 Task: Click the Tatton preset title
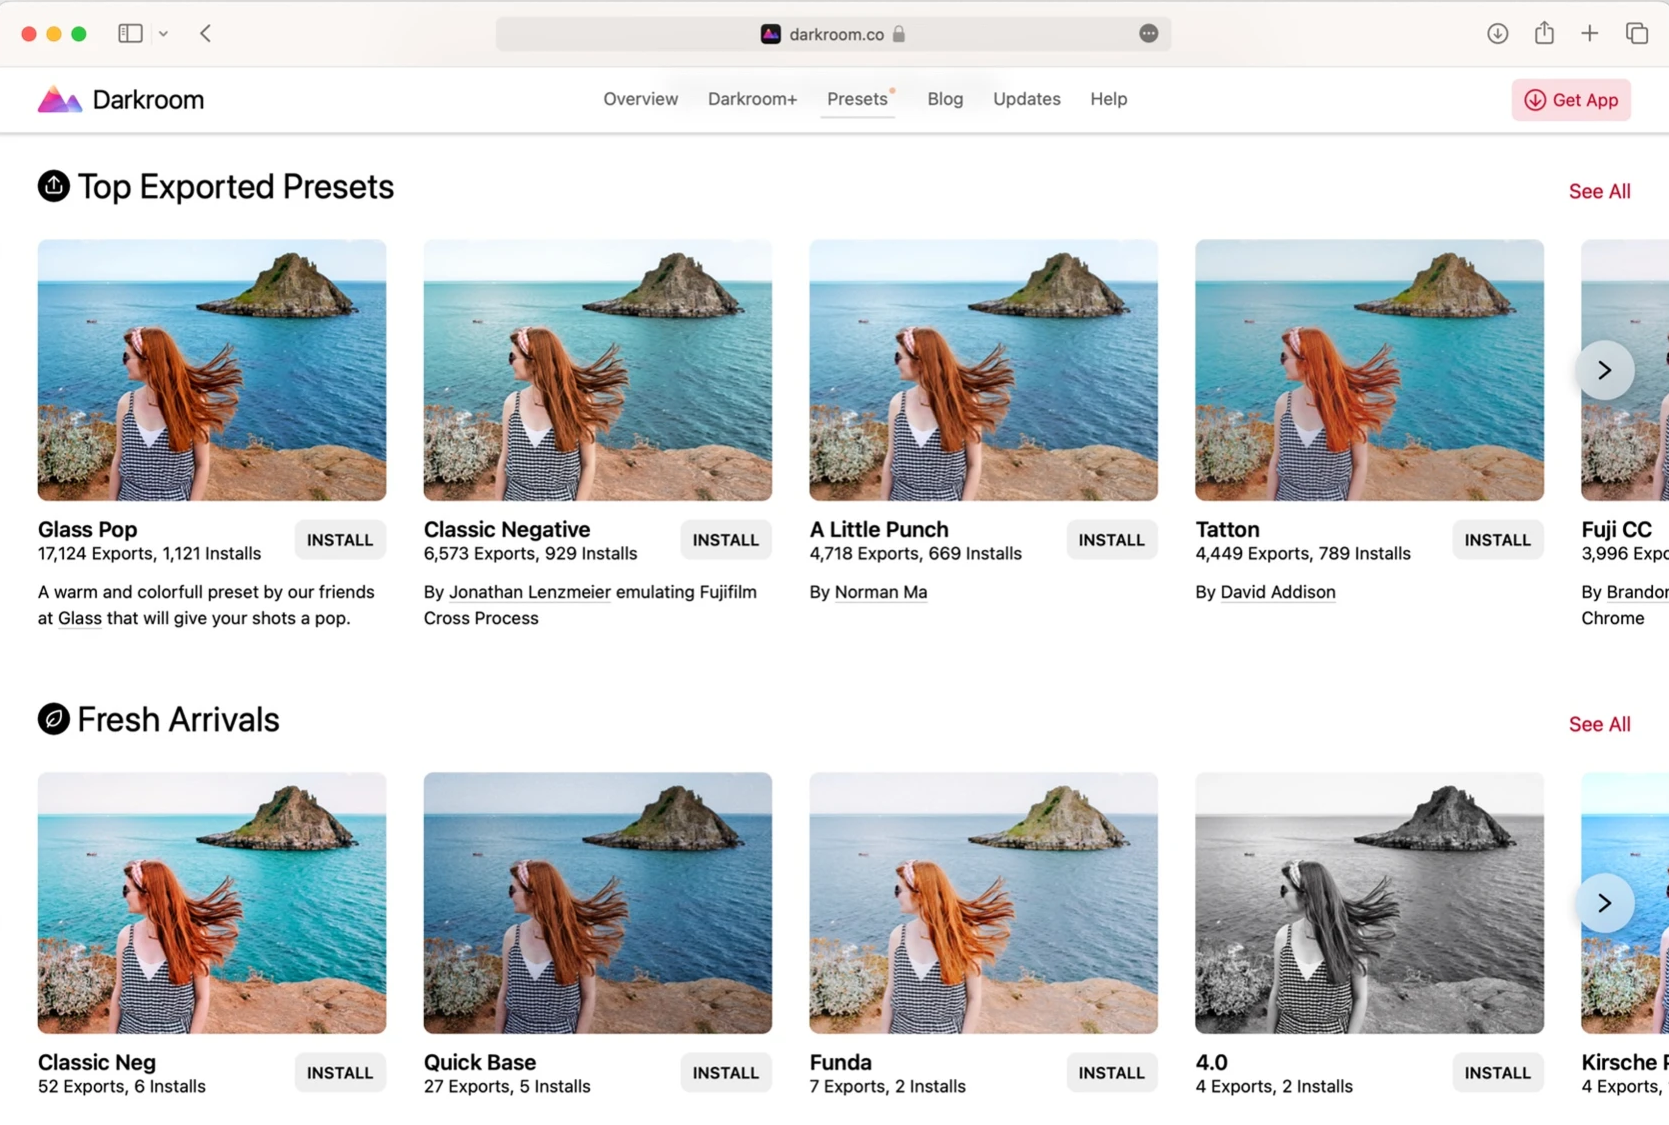(1228, 529)
